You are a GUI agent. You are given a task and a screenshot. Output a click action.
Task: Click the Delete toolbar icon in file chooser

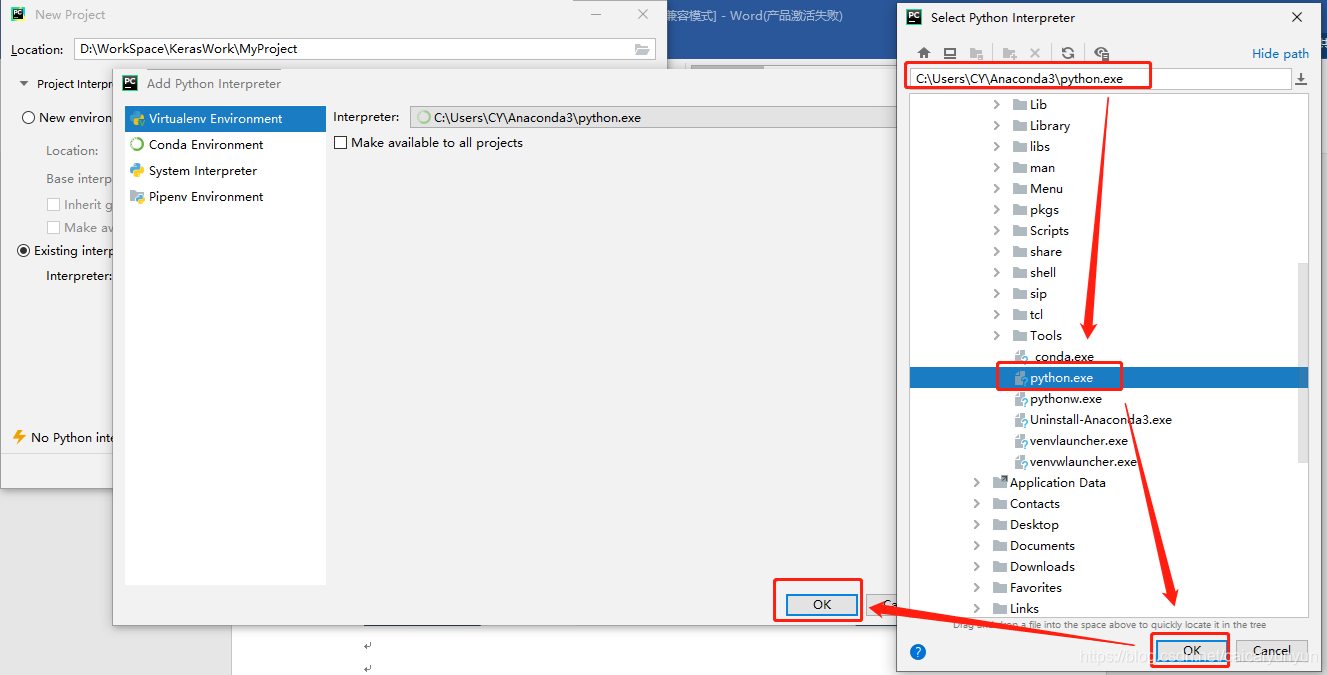point(1035,53)
